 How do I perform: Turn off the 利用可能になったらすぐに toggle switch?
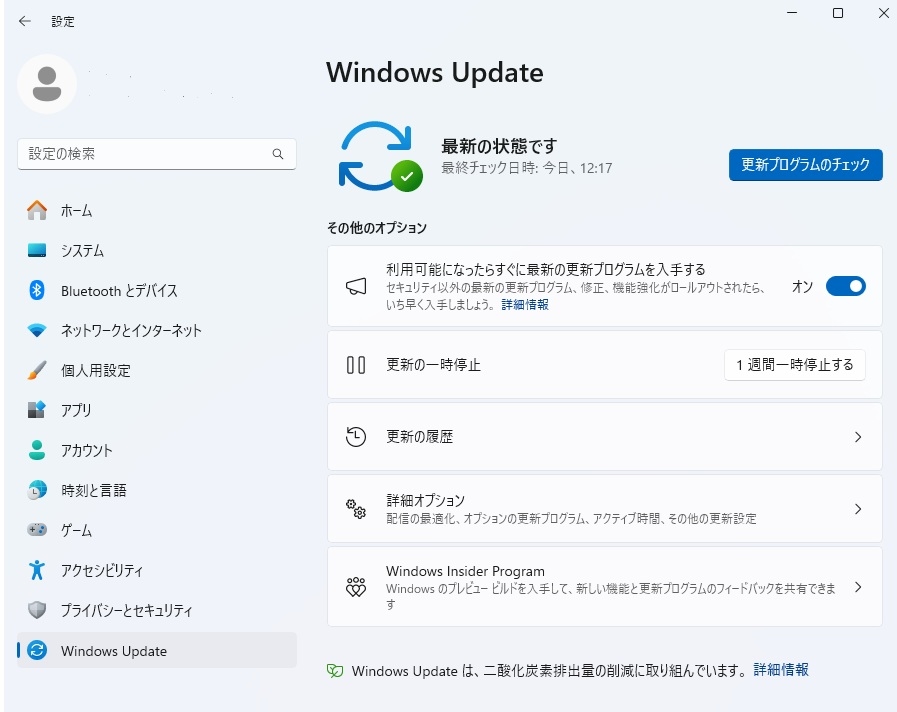pyautogui.click(x=846, y=287)
